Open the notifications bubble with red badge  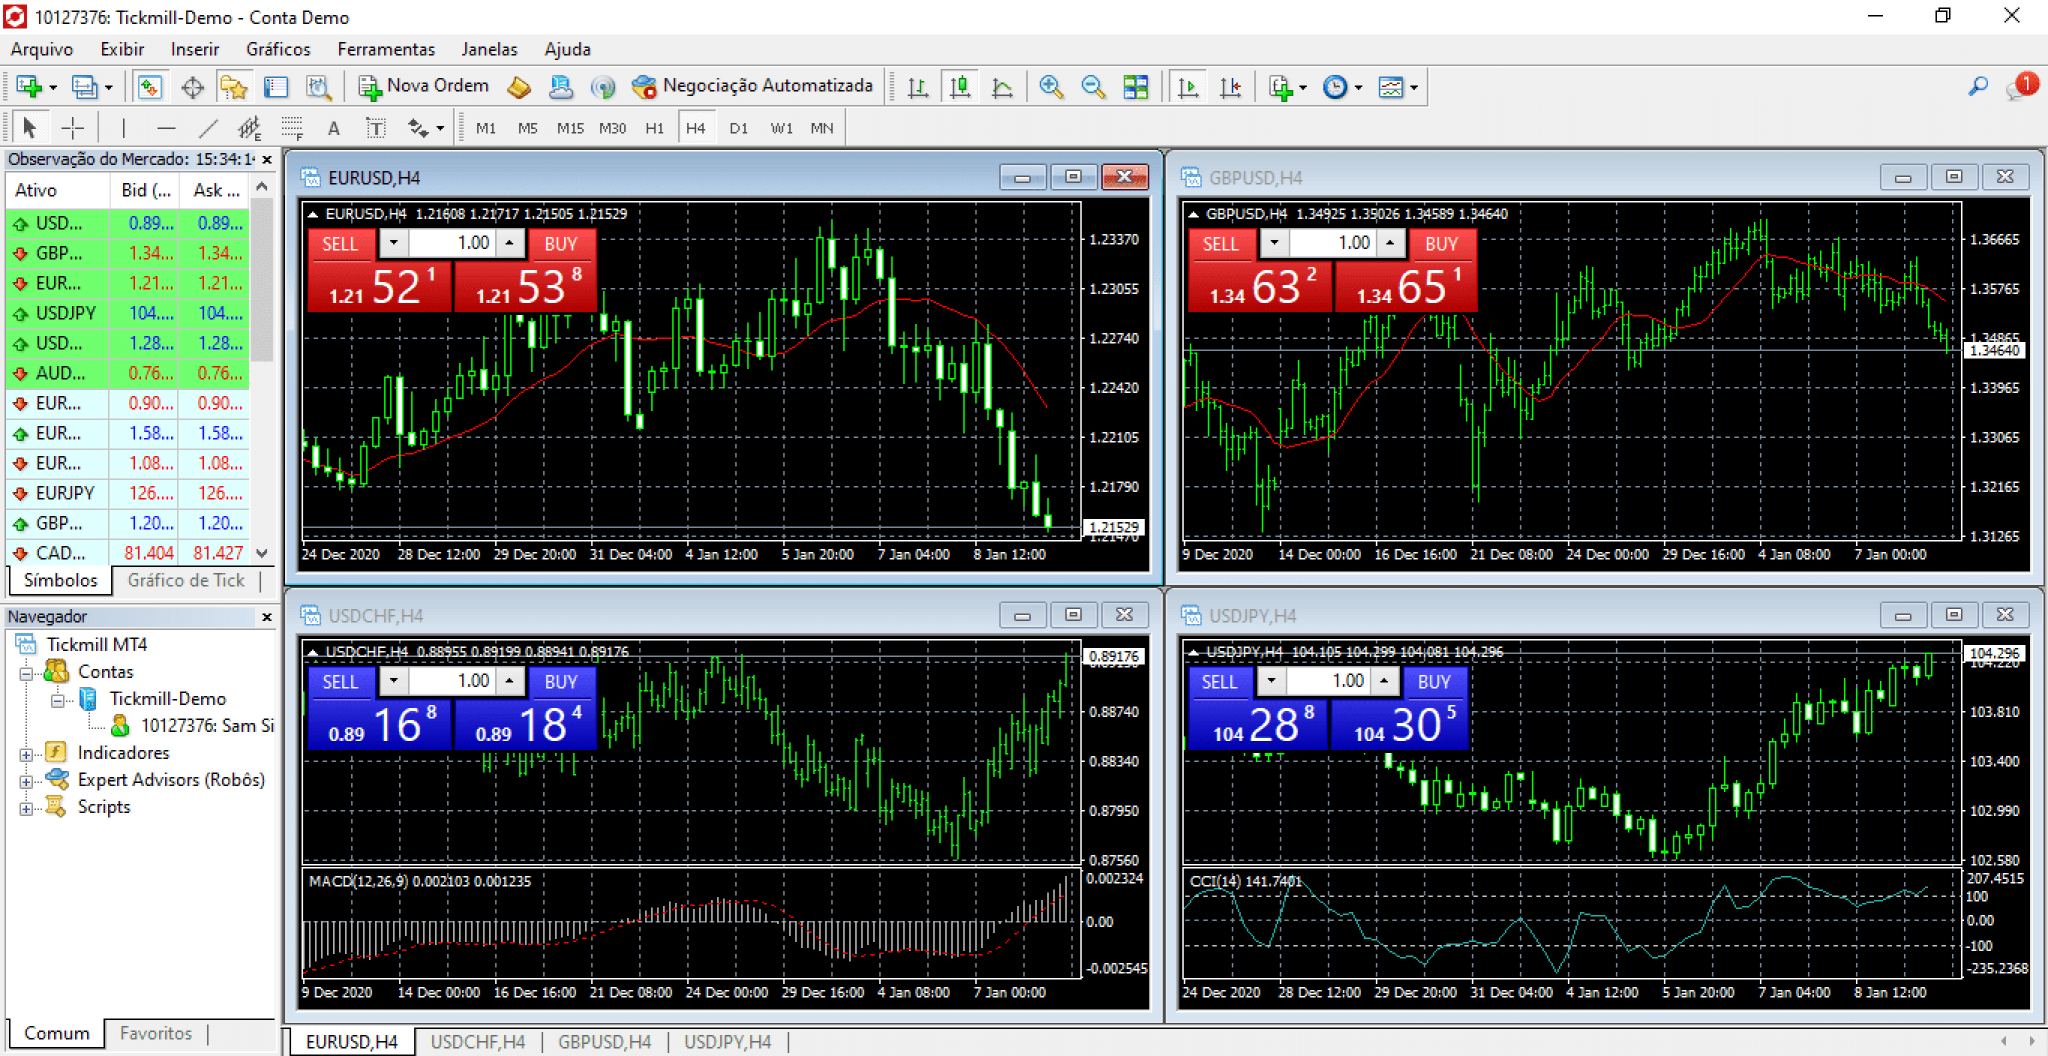[x=2020, y=87]
